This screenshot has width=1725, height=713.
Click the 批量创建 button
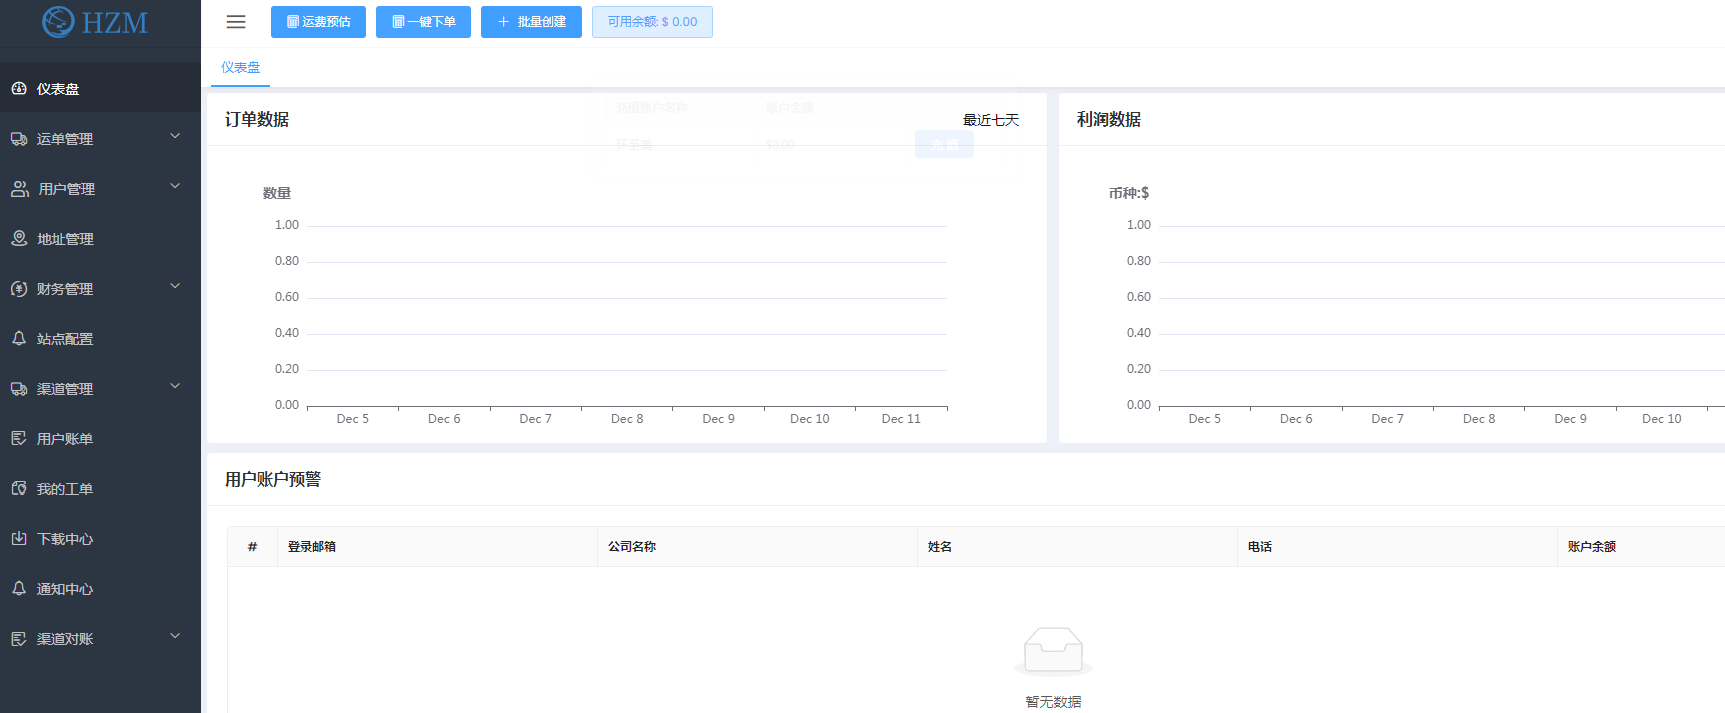(531, 22)
